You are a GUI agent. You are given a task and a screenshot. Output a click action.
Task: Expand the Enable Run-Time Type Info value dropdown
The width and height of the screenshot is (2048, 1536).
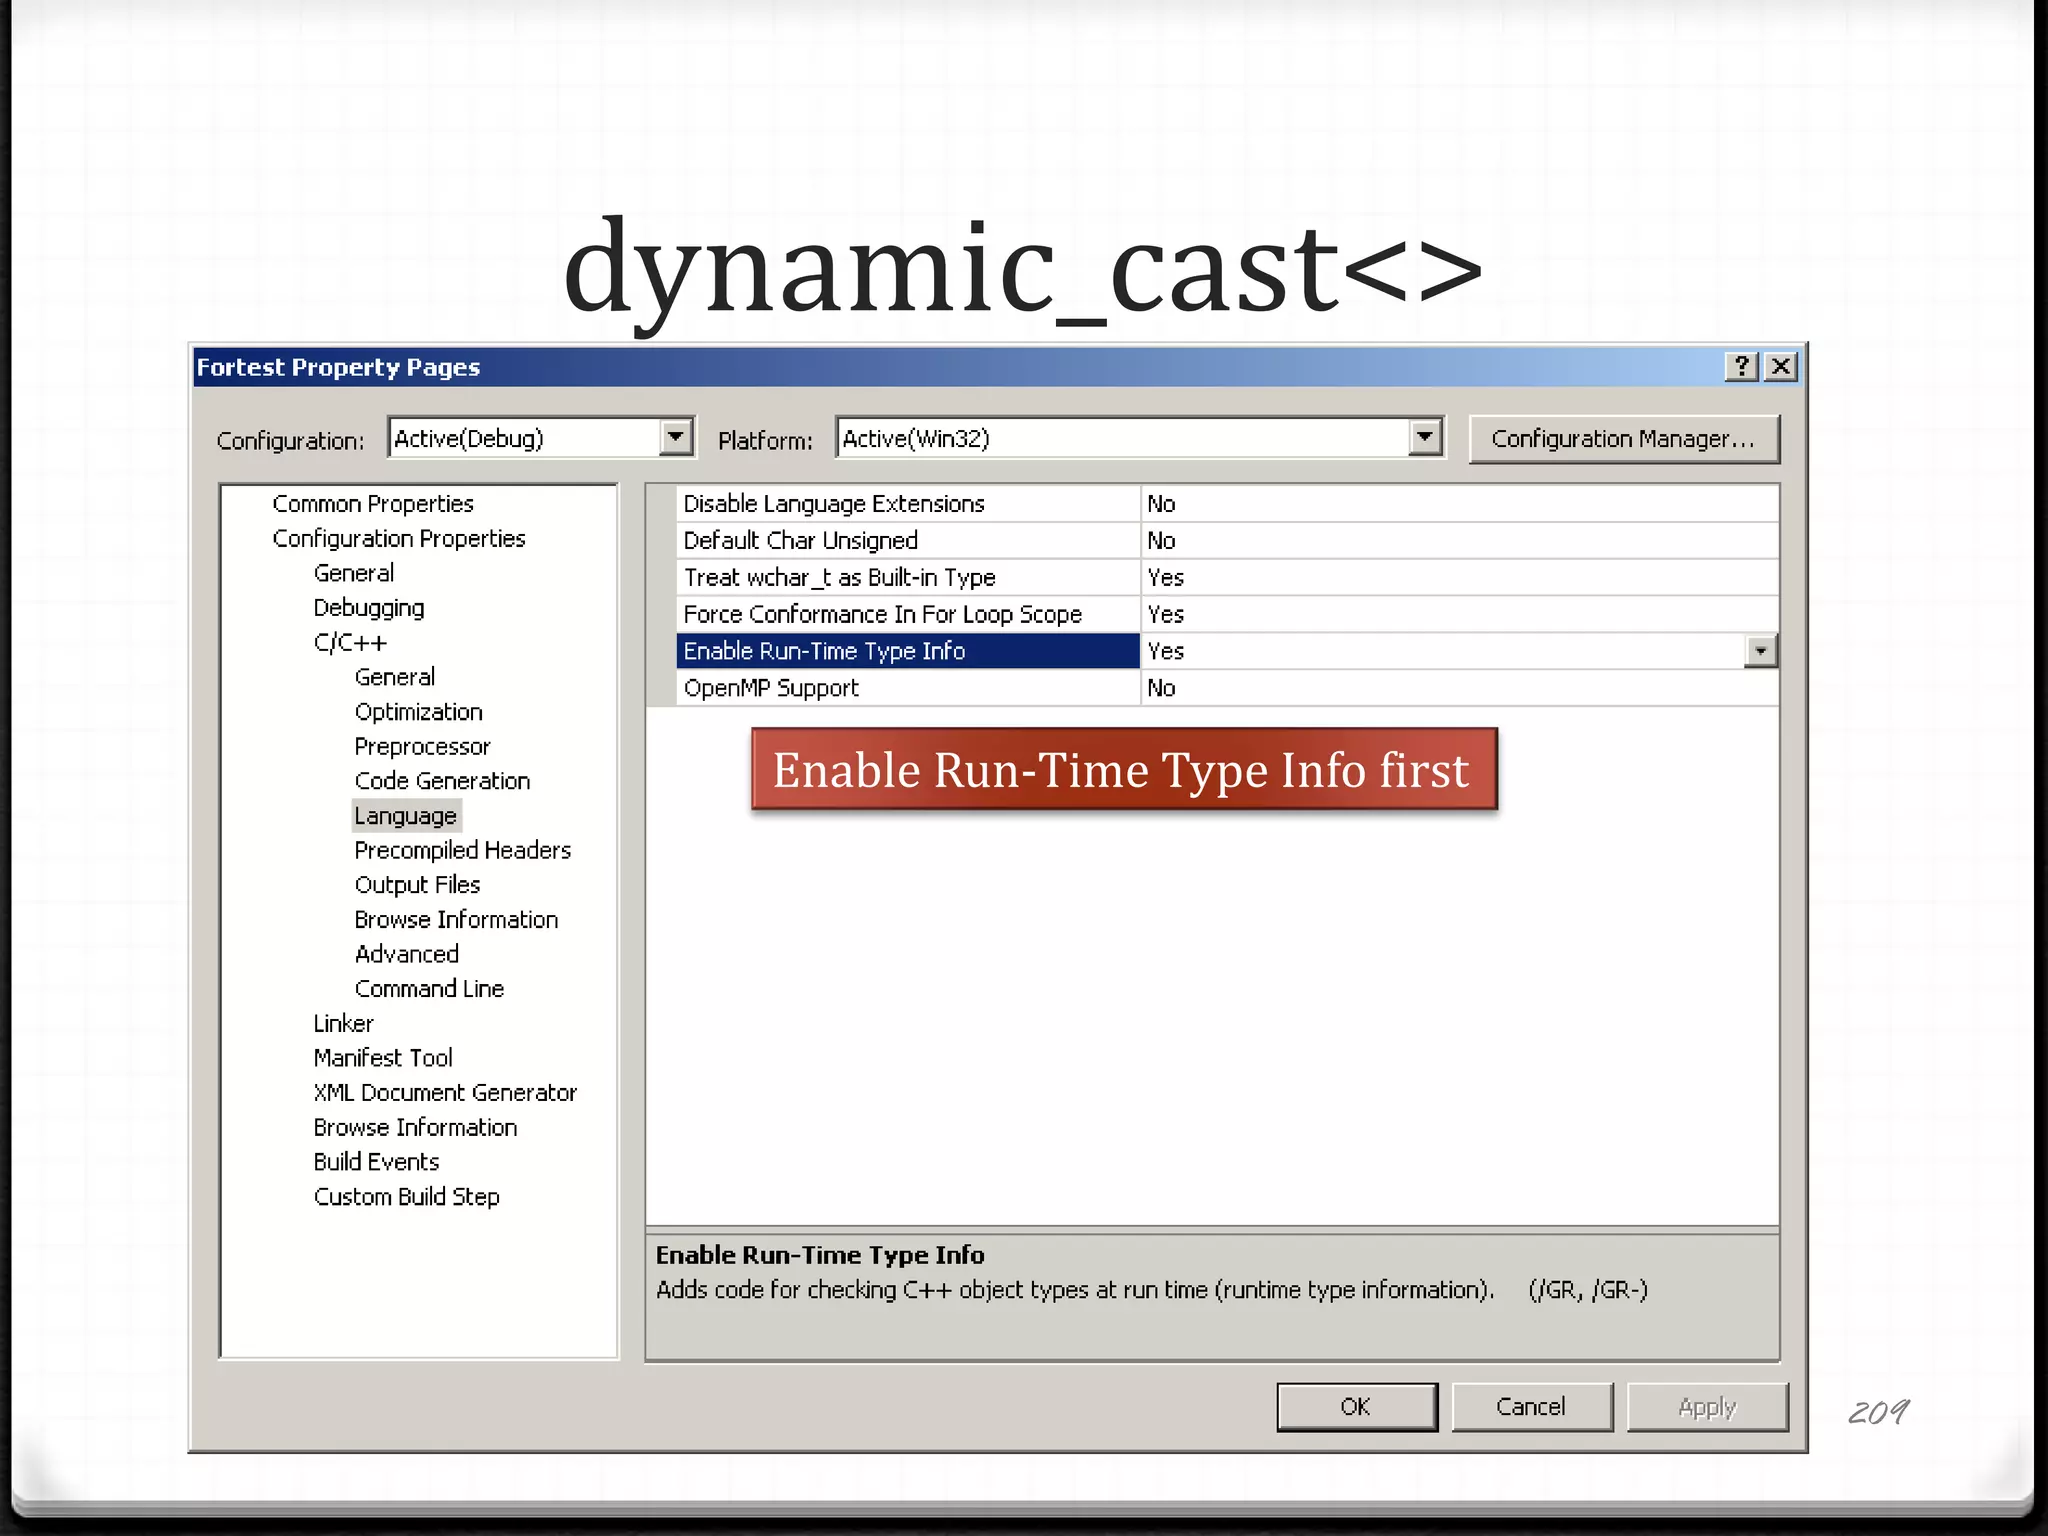tap(1760, 651)
